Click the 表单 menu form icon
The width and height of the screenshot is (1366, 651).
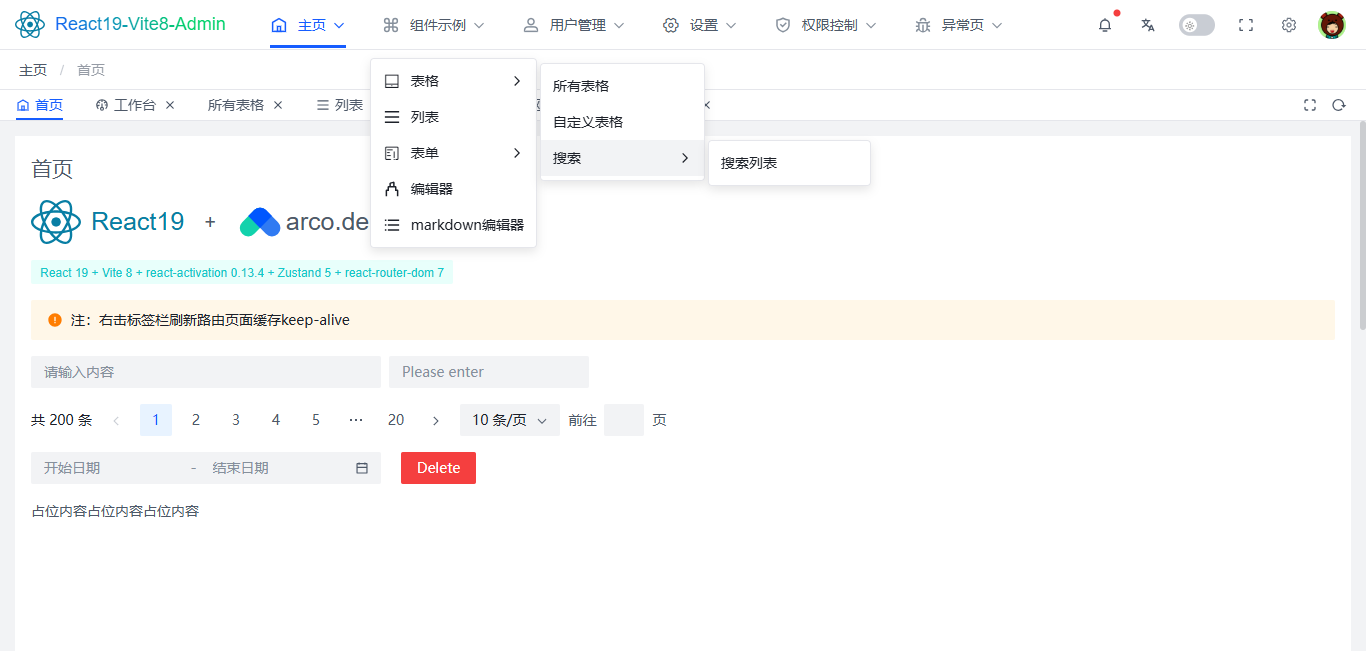(x=392, y=153)
